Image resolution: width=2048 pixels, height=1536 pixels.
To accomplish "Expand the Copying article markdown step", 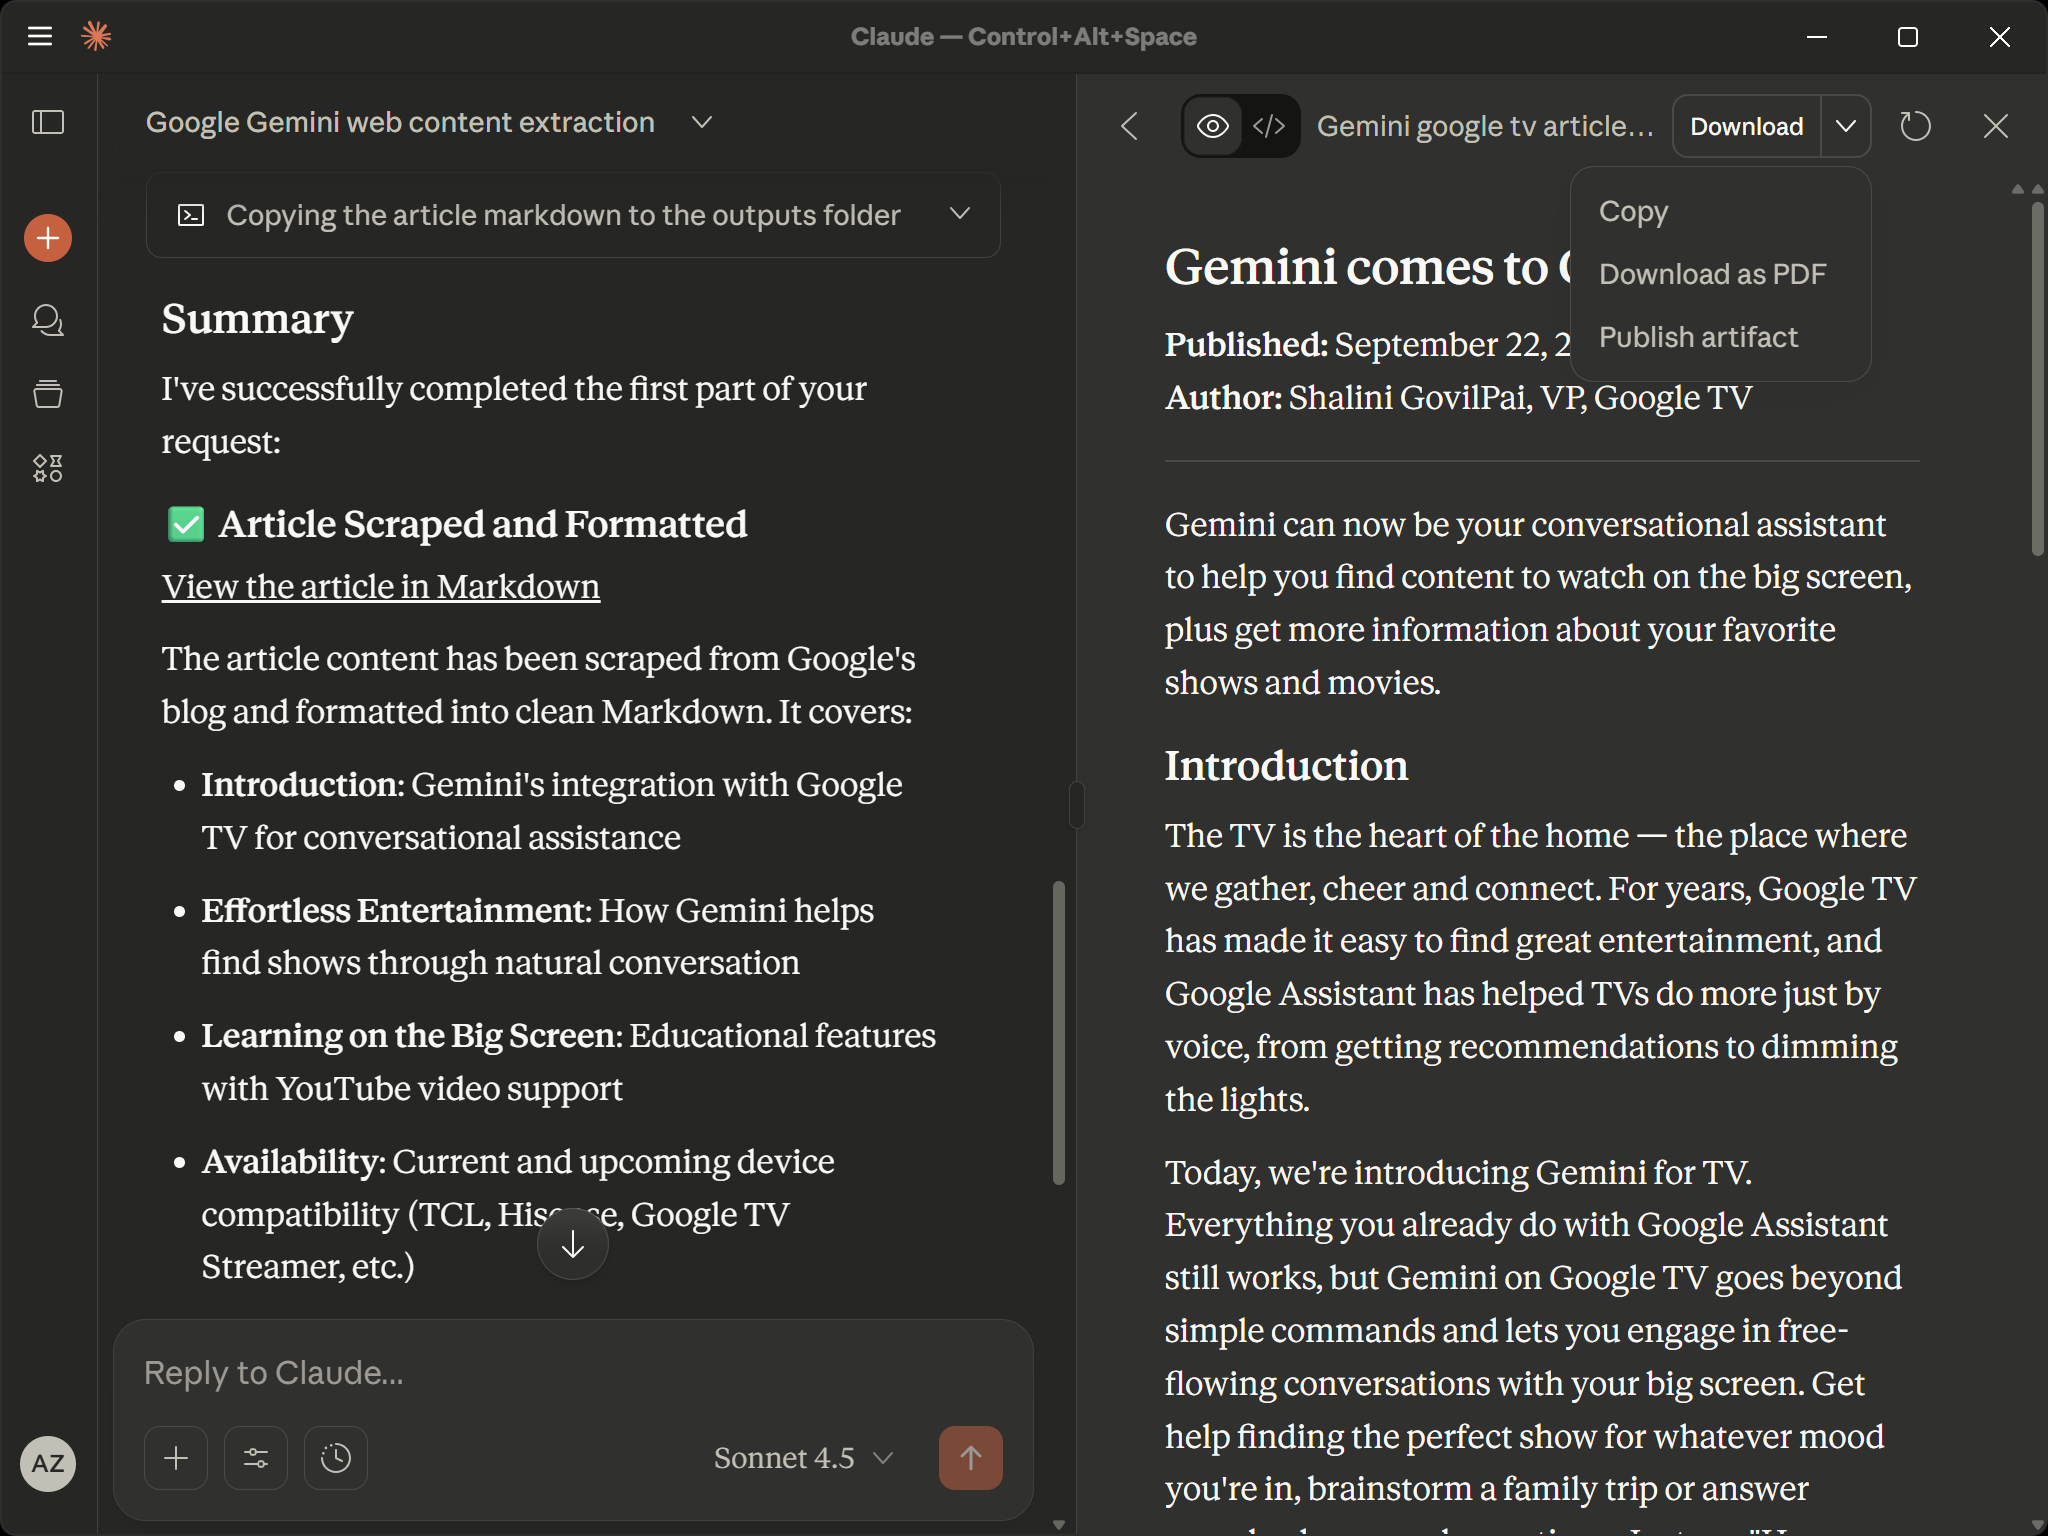I will click(x=960, y=214).
